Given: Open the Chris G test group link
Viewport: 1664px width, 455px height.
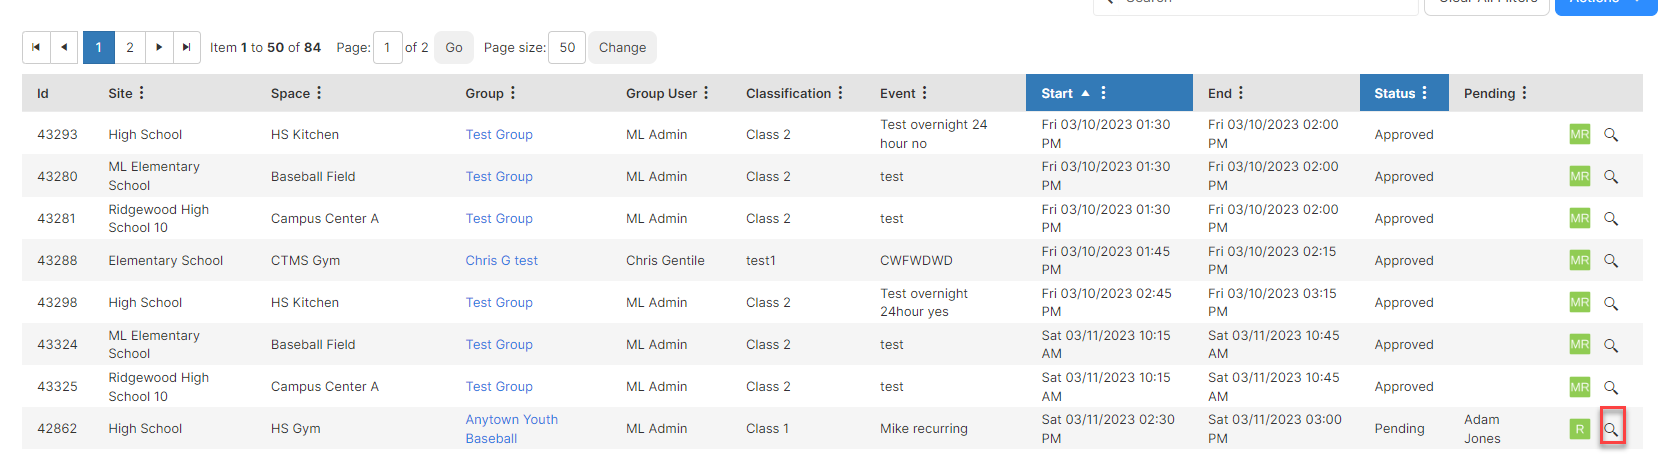Looking at the screenshot, I should pos(501,260).
